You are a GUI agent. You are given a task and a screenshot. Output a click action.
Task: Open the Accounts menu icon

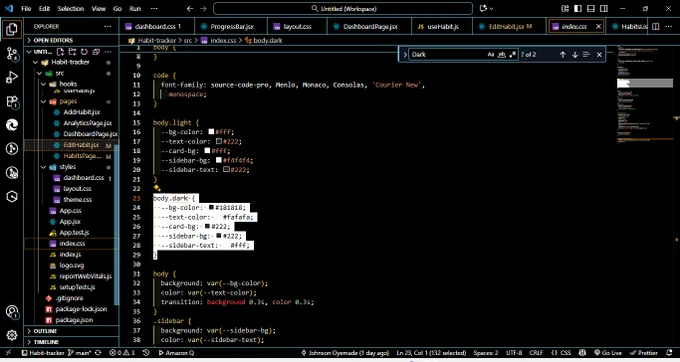12,312
